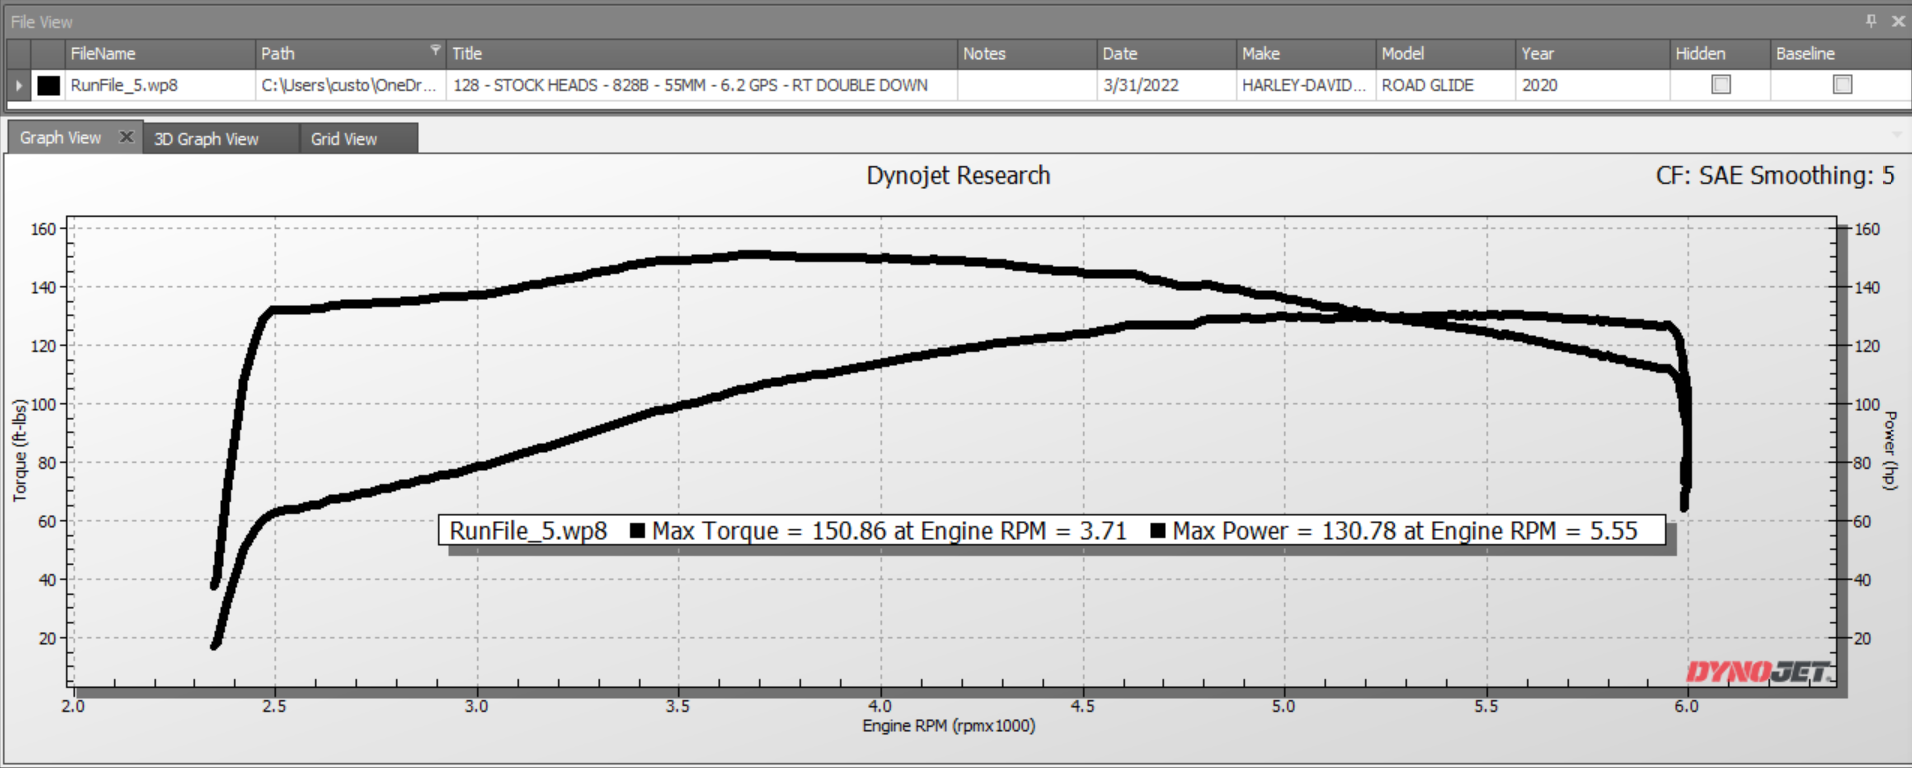Click the 'CF: SAE Smoothing: 5' label

click(x=1775, y=176)
